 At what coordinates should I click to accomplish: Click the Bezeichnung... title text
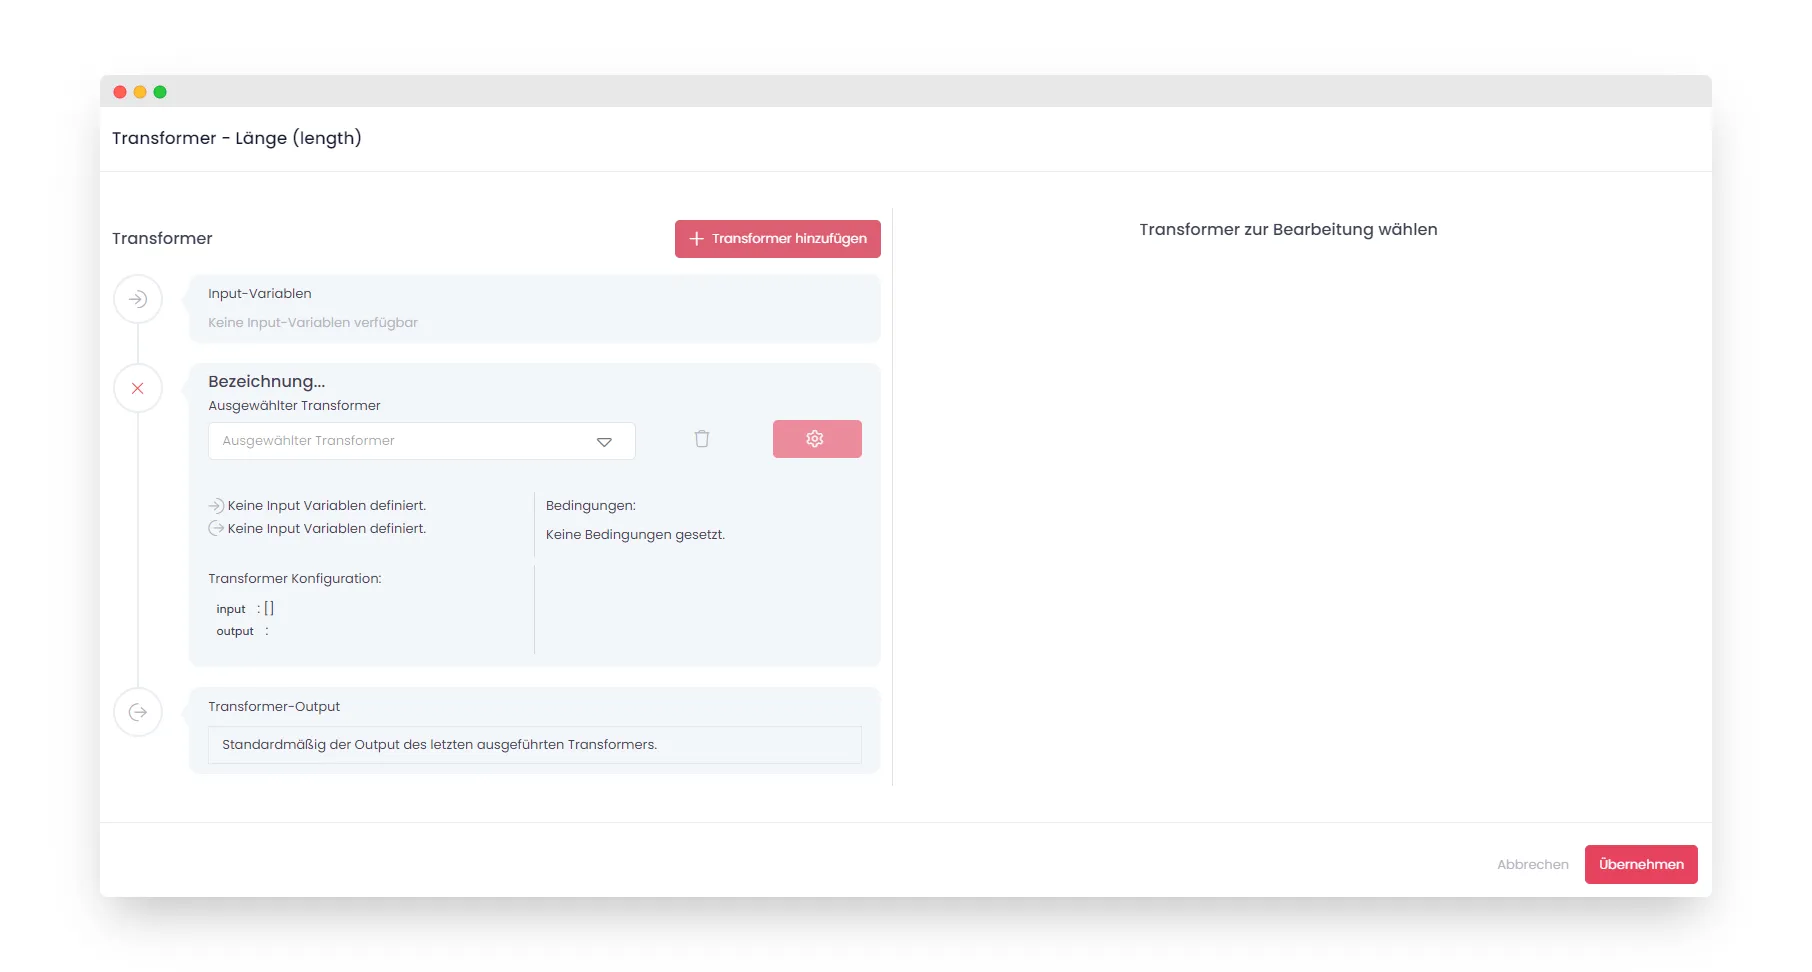[x=267, y=382]
